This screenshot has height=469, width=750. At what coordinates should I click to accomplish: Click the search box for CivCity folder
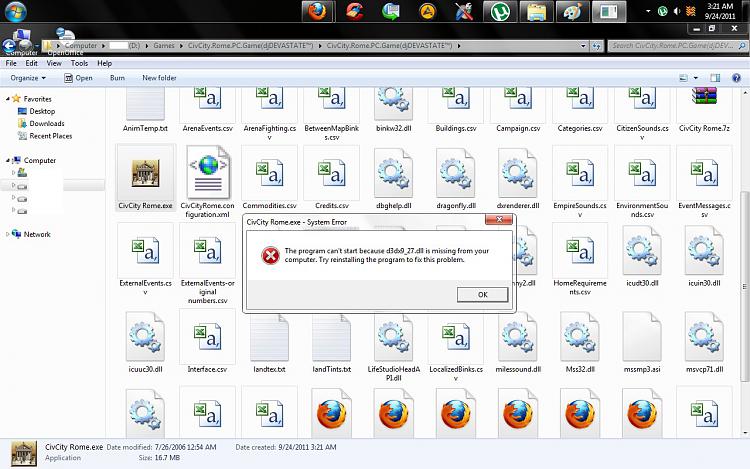[x=677, y=46]
